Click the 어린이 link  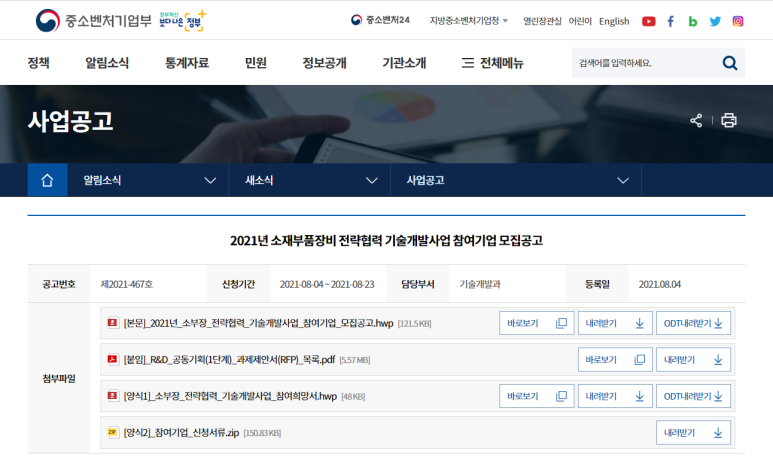pyautogui.click(x=580, y=21)
